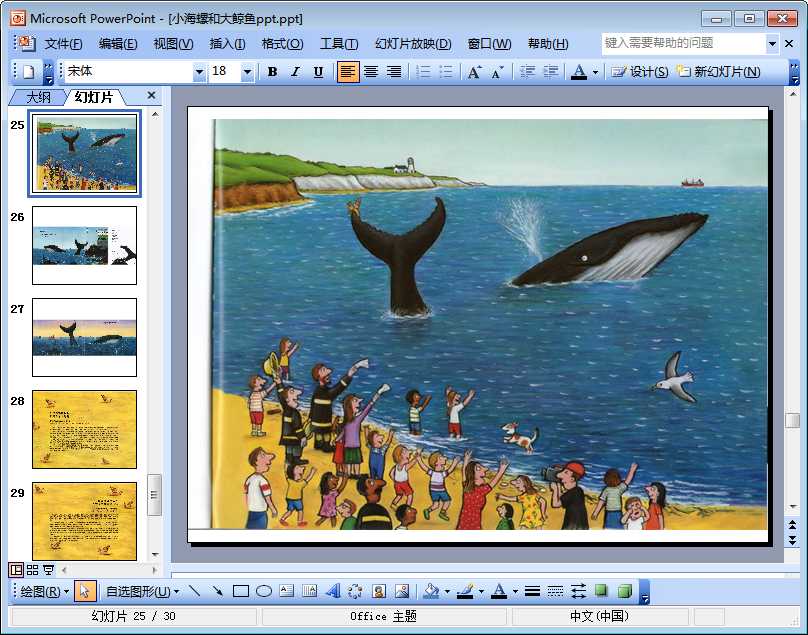Select slide 26 thumbnail
The height and width of the screenshot is (635, 808).
85,245
